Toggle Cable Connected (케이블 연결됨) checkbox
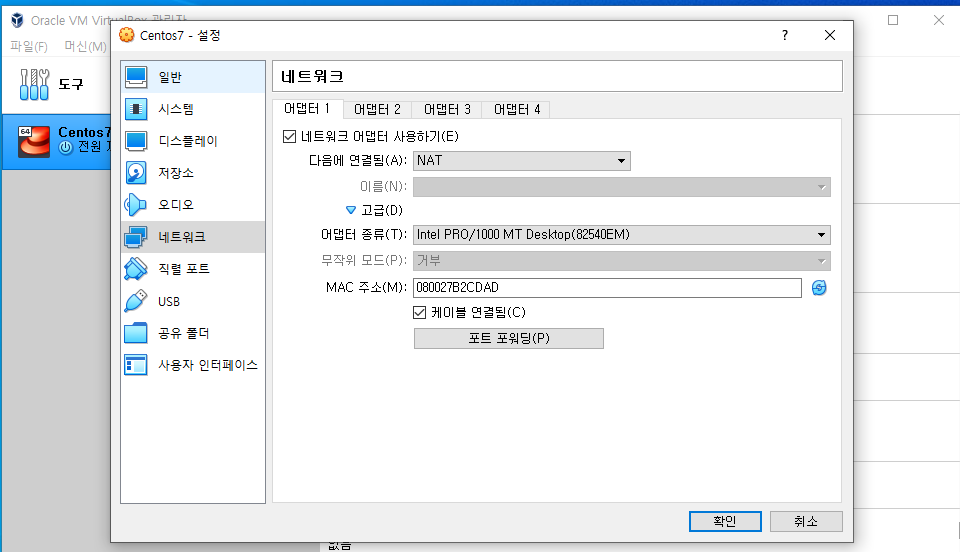The height and width of the screenshot is (552, 960). [x=419, y=313]
